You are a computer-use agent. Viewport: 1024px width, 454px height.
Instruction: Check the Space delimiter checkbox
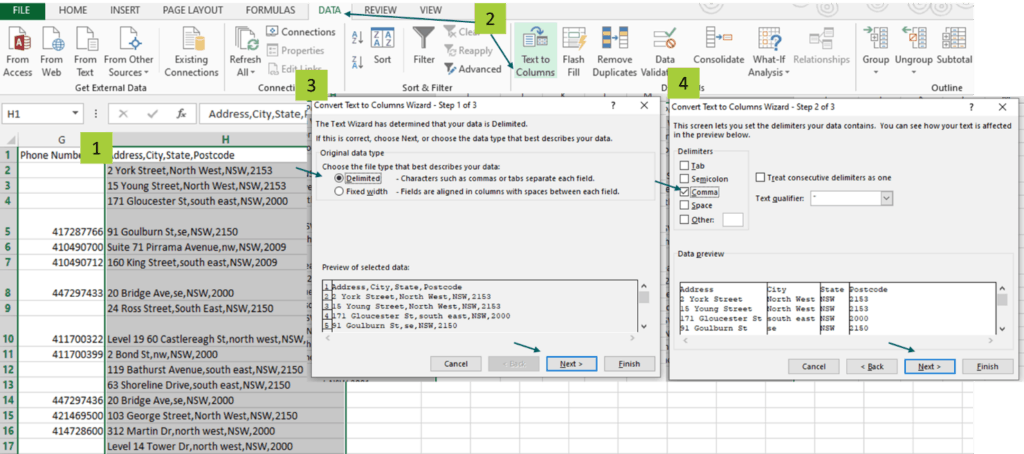point(684,205)
